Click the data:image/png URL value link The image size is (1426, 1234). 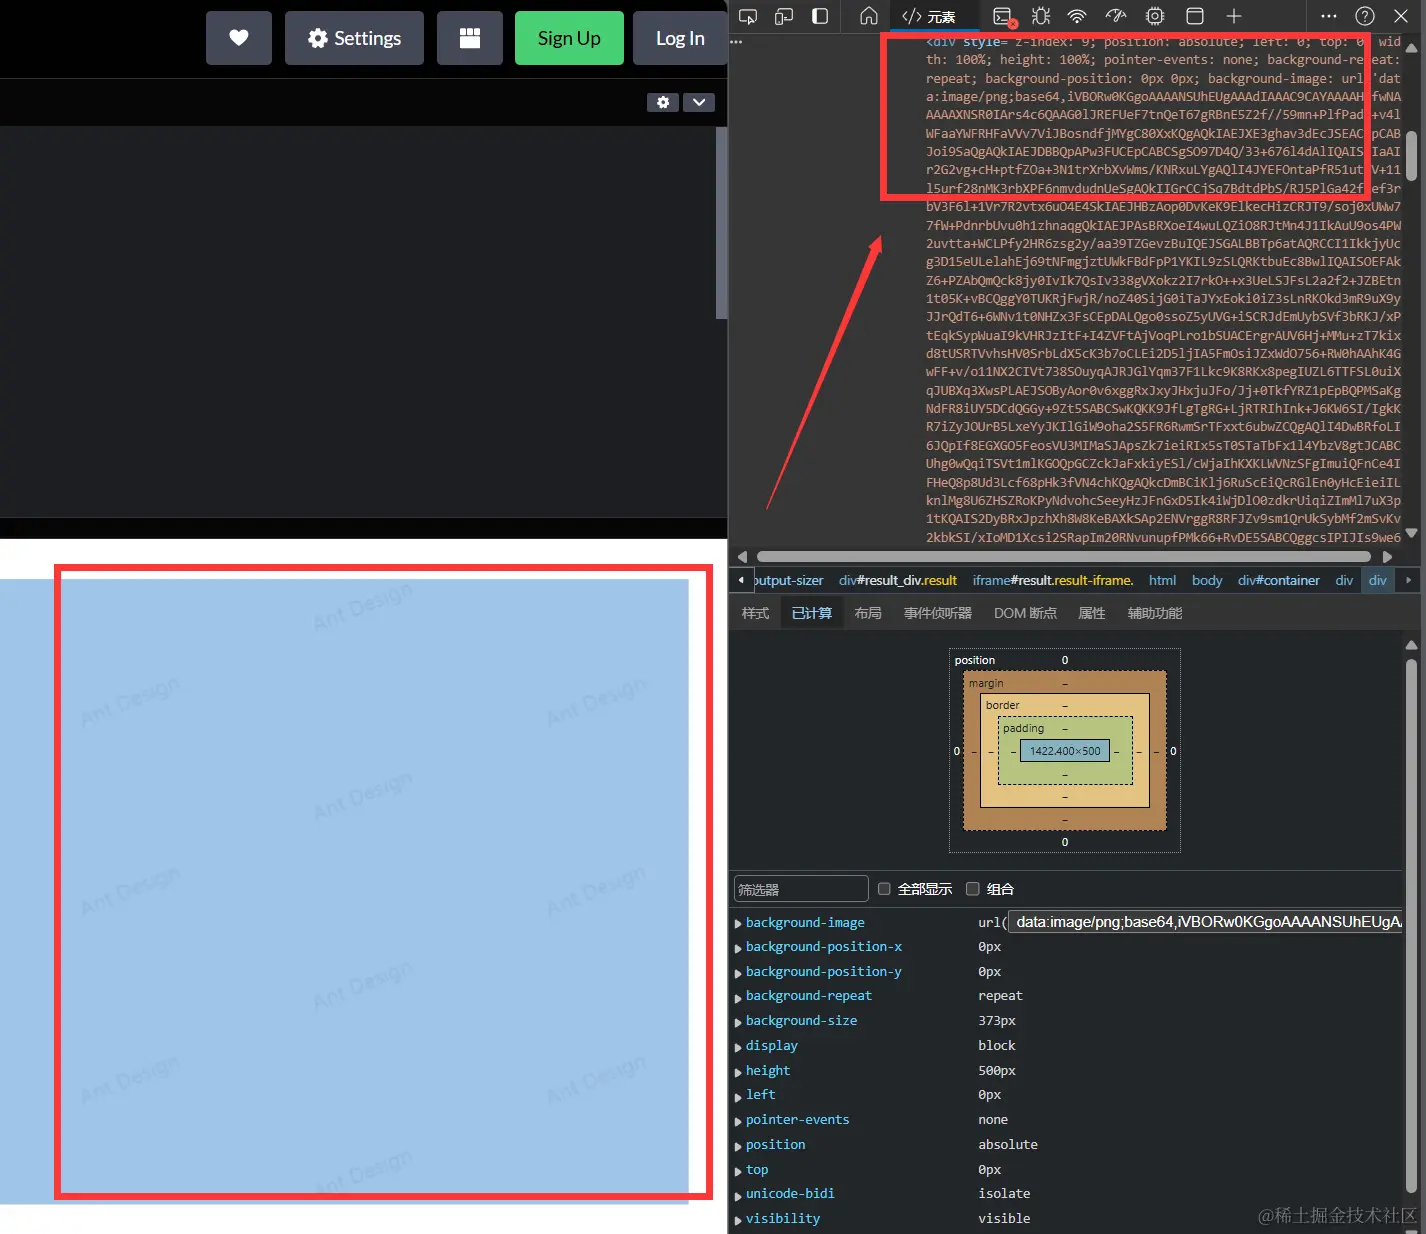(x=1205, y=922)
